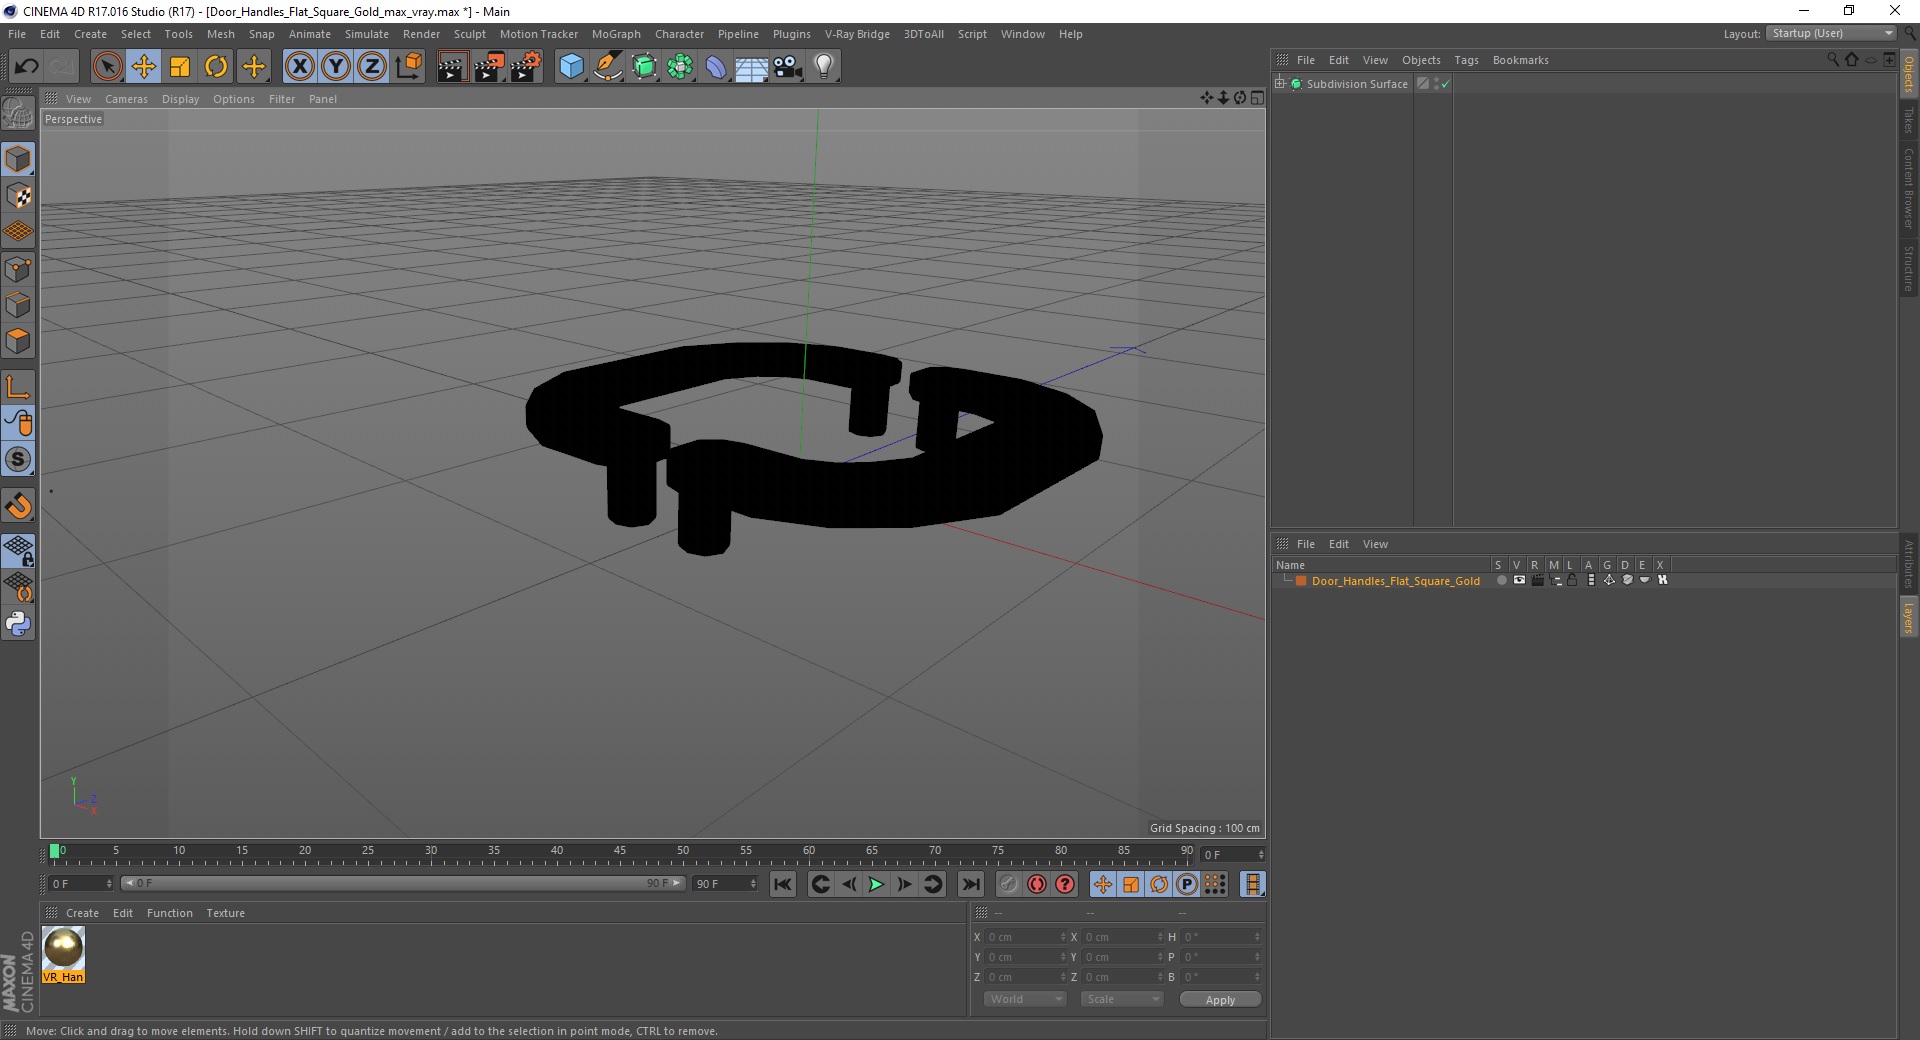Go to start of animation
The image size is (1920, 1040).
pyautogui.click(x=783, y=884)
